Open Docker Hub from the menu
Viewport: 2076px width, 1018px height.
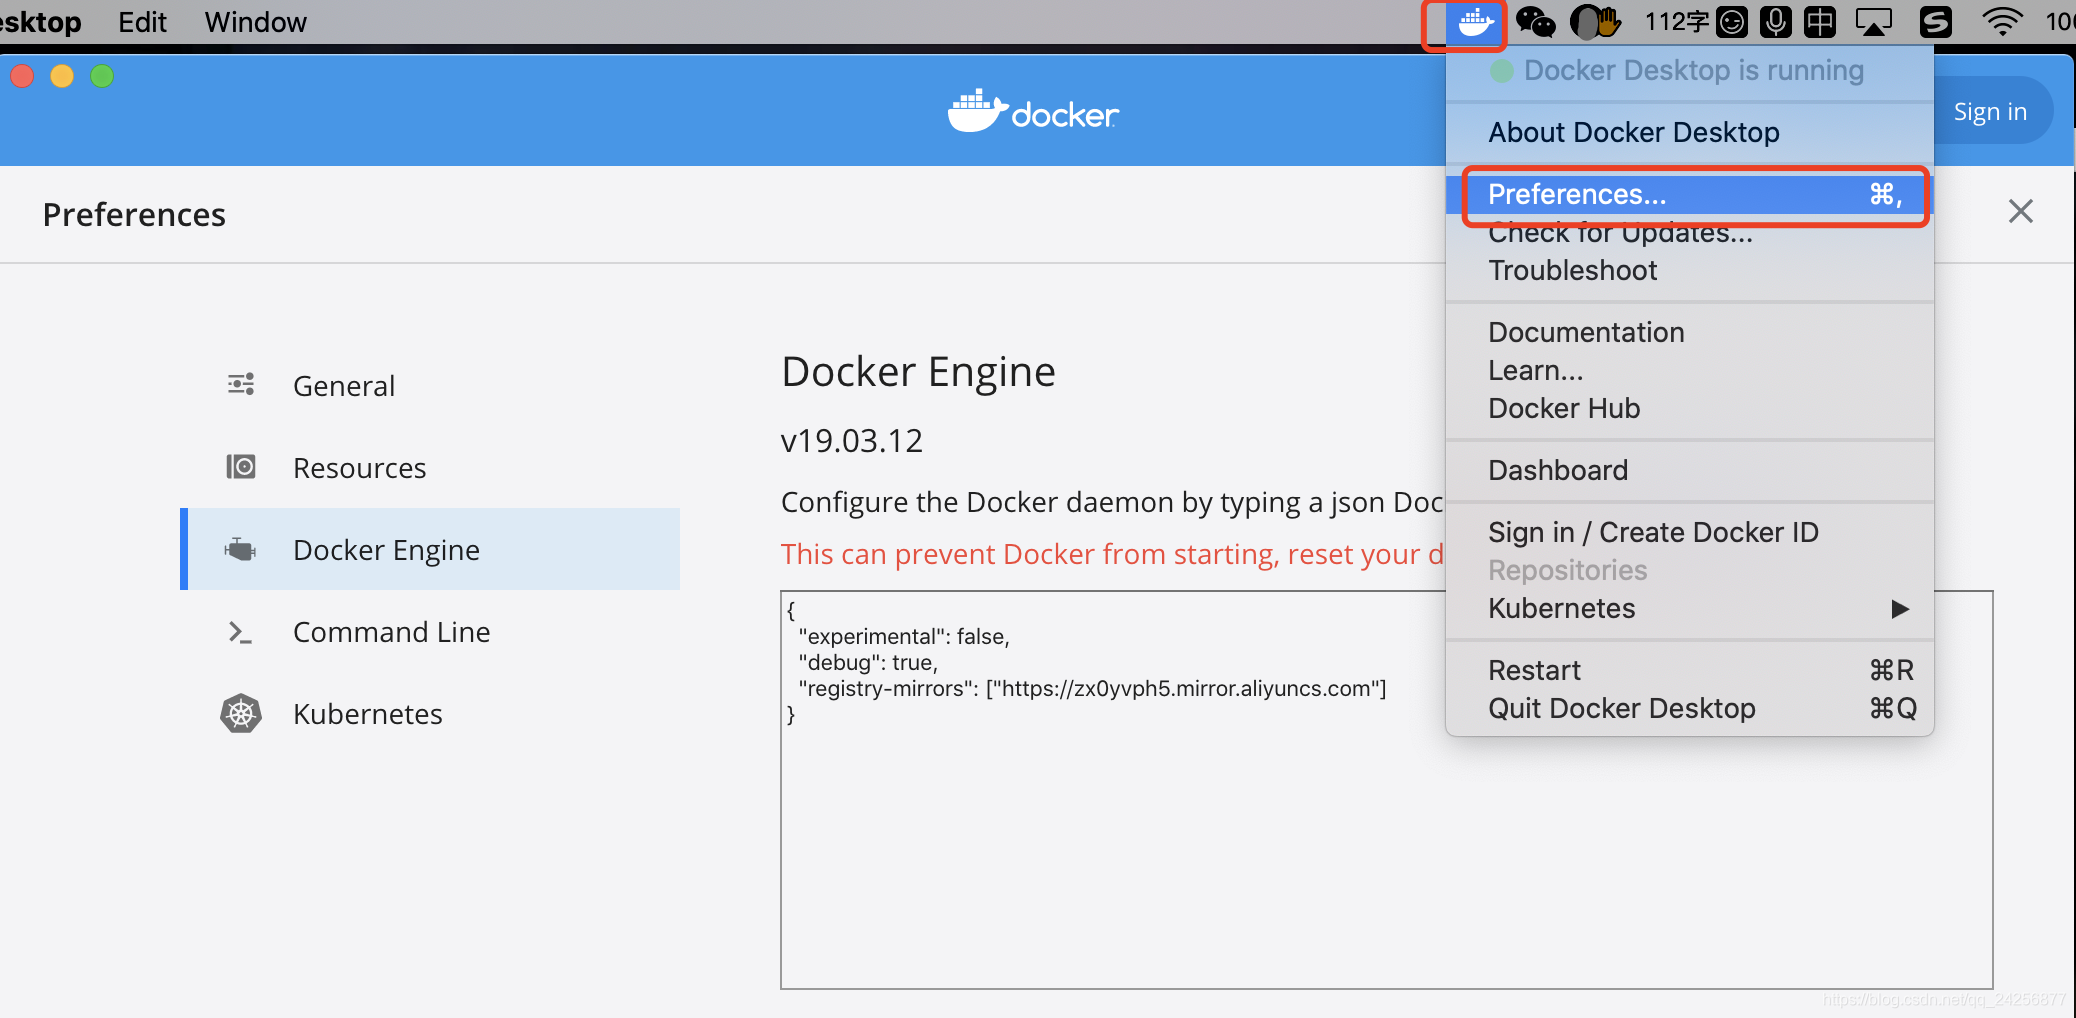1690,408
